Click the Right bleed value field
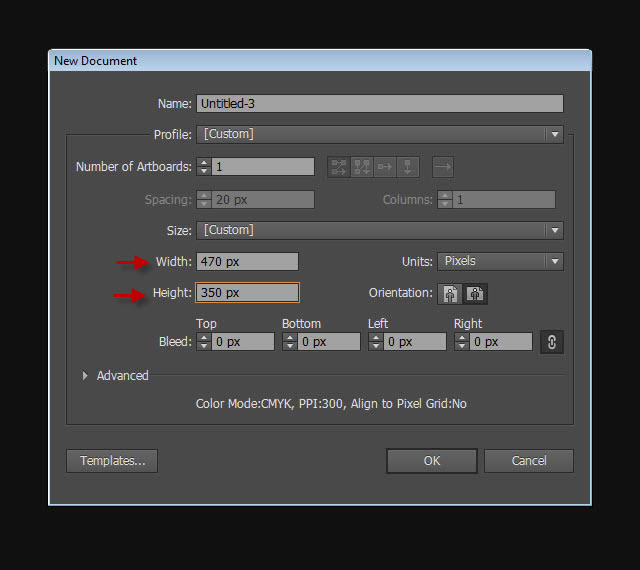Image resolution: width=640 pixels, height=570 pixels. [x=501, y=342]
